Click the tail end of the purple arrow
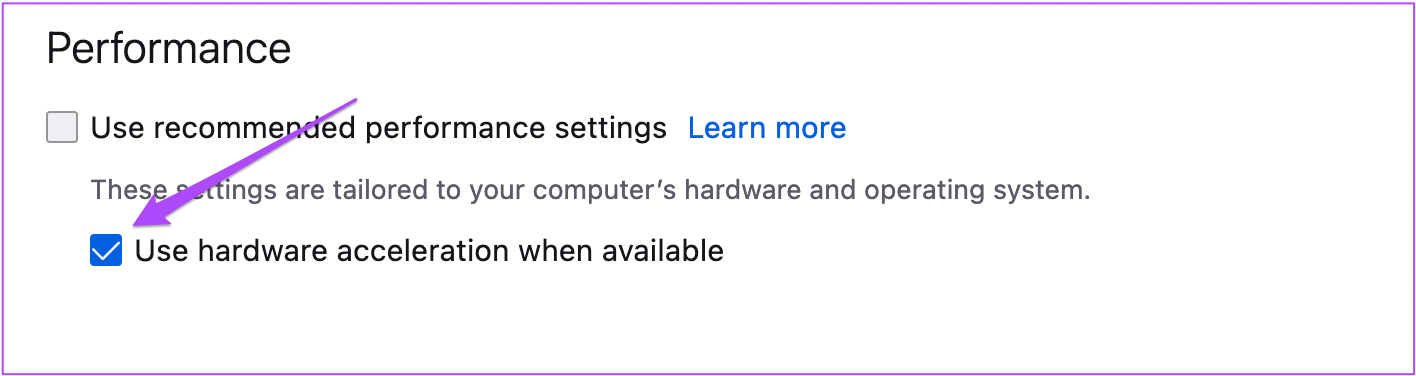This screenshot has height=376, width=1416. pos(352,101)
